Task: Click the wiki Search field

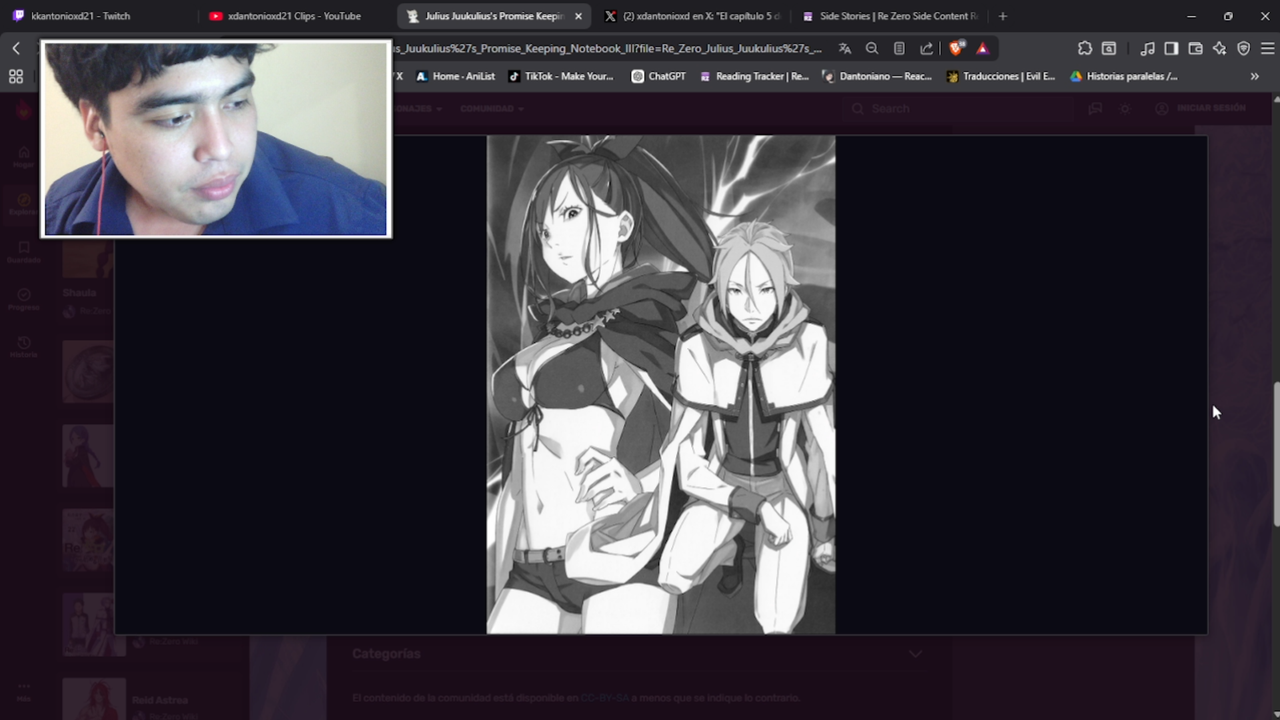Action: (x=960, y=108)
